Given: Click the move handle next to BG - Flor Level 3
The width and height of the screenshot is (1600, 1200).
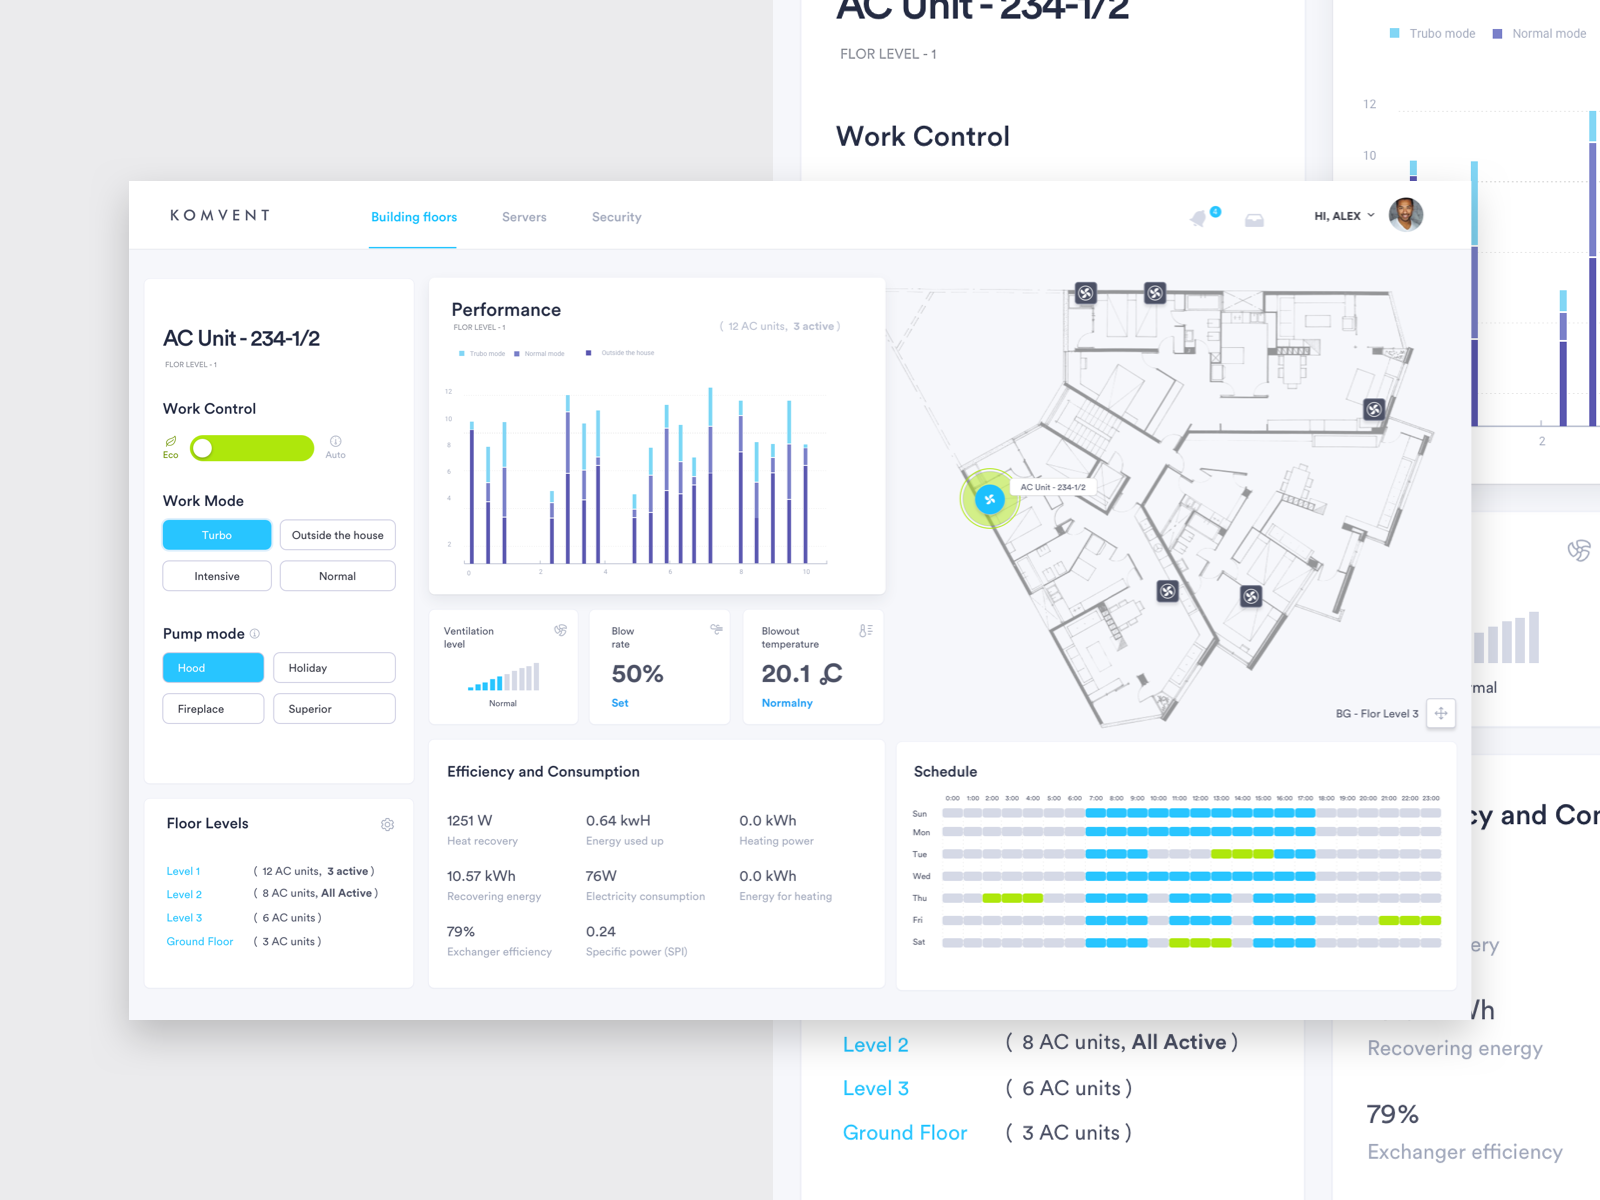Looking at the screenshot, I should click(x=1440, y=714).
